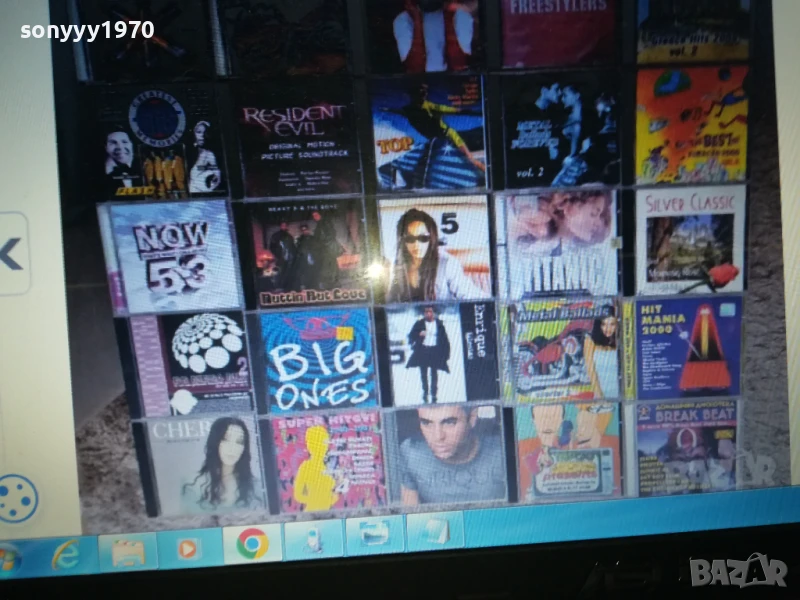Open the Windows Start menu

pos(8,557)
